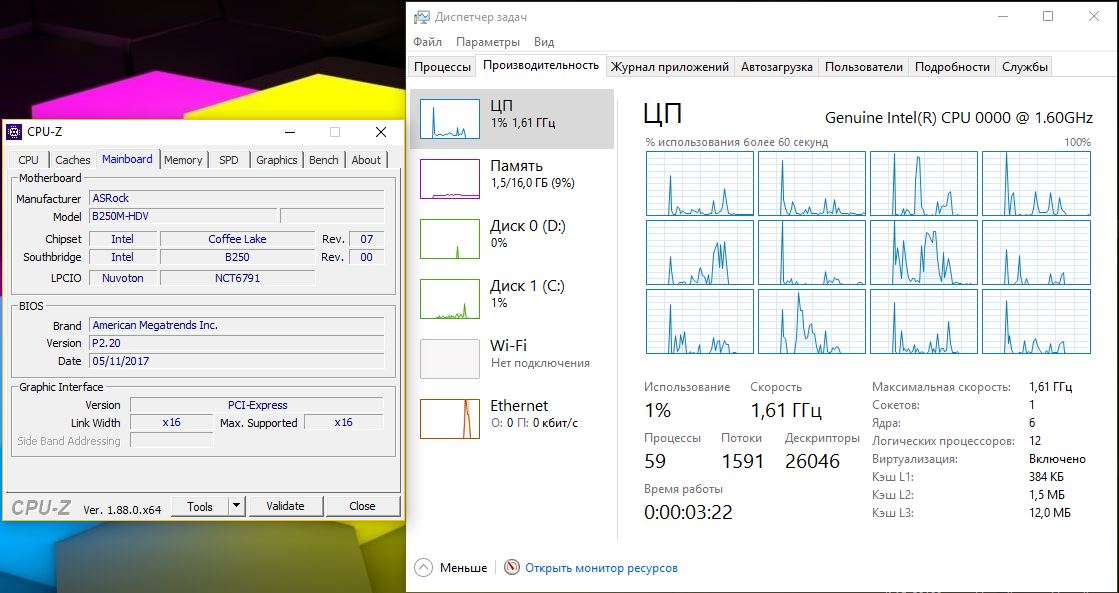The image size is (1119, 593).
Task: Open the Вид menu
Action: point(544,42)
